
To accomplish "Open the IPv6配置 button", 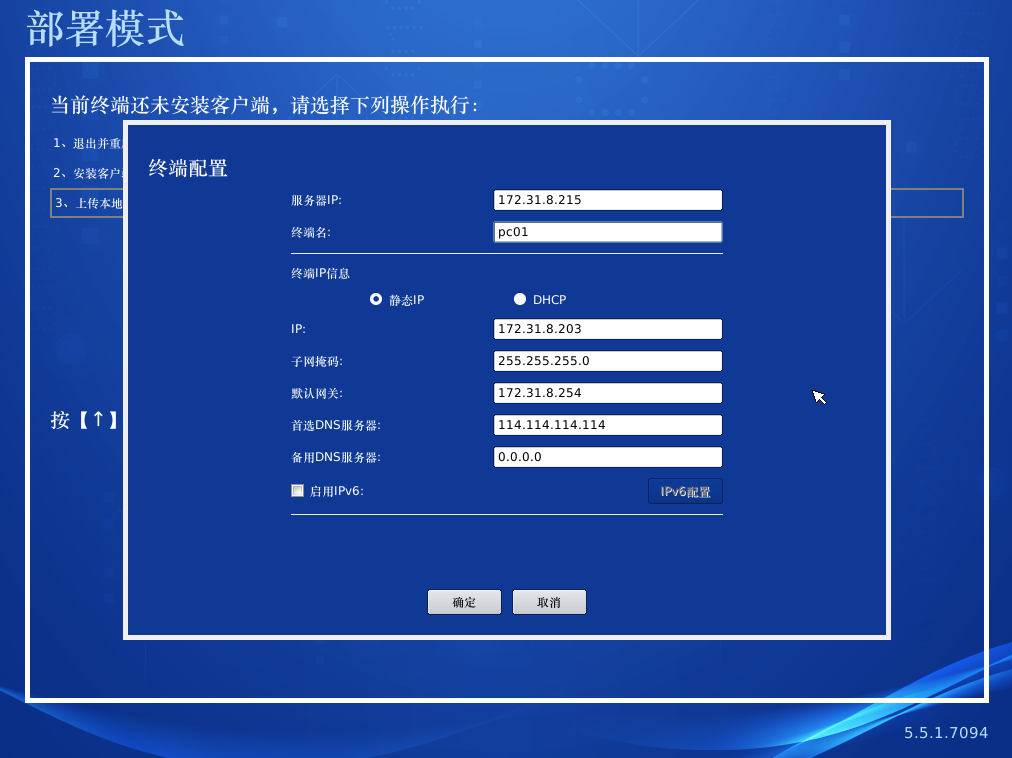I will tap(685, 491).
